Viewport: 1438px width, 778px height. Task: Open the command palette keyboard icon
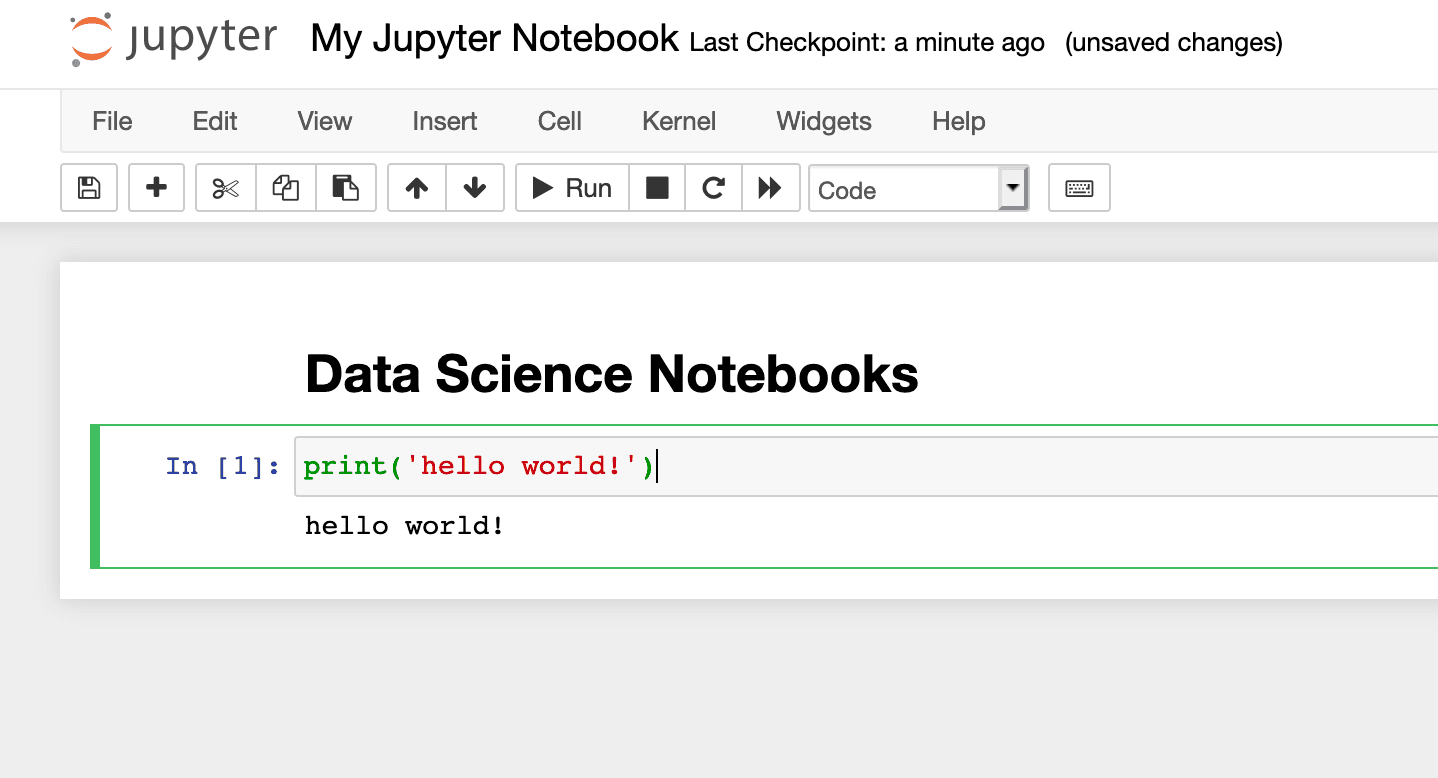pyautogui.click(x=1079, y=187)
